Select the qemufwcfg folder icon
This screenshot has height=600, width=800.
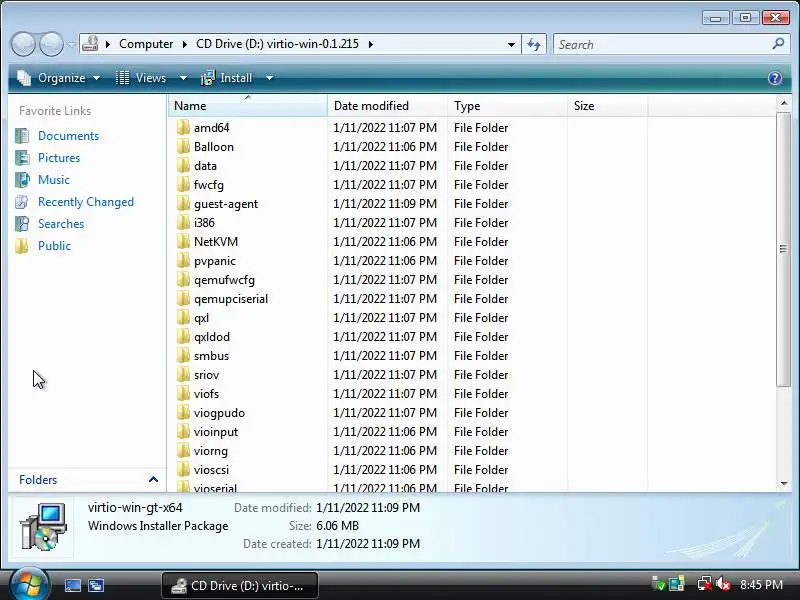point(183,280)
